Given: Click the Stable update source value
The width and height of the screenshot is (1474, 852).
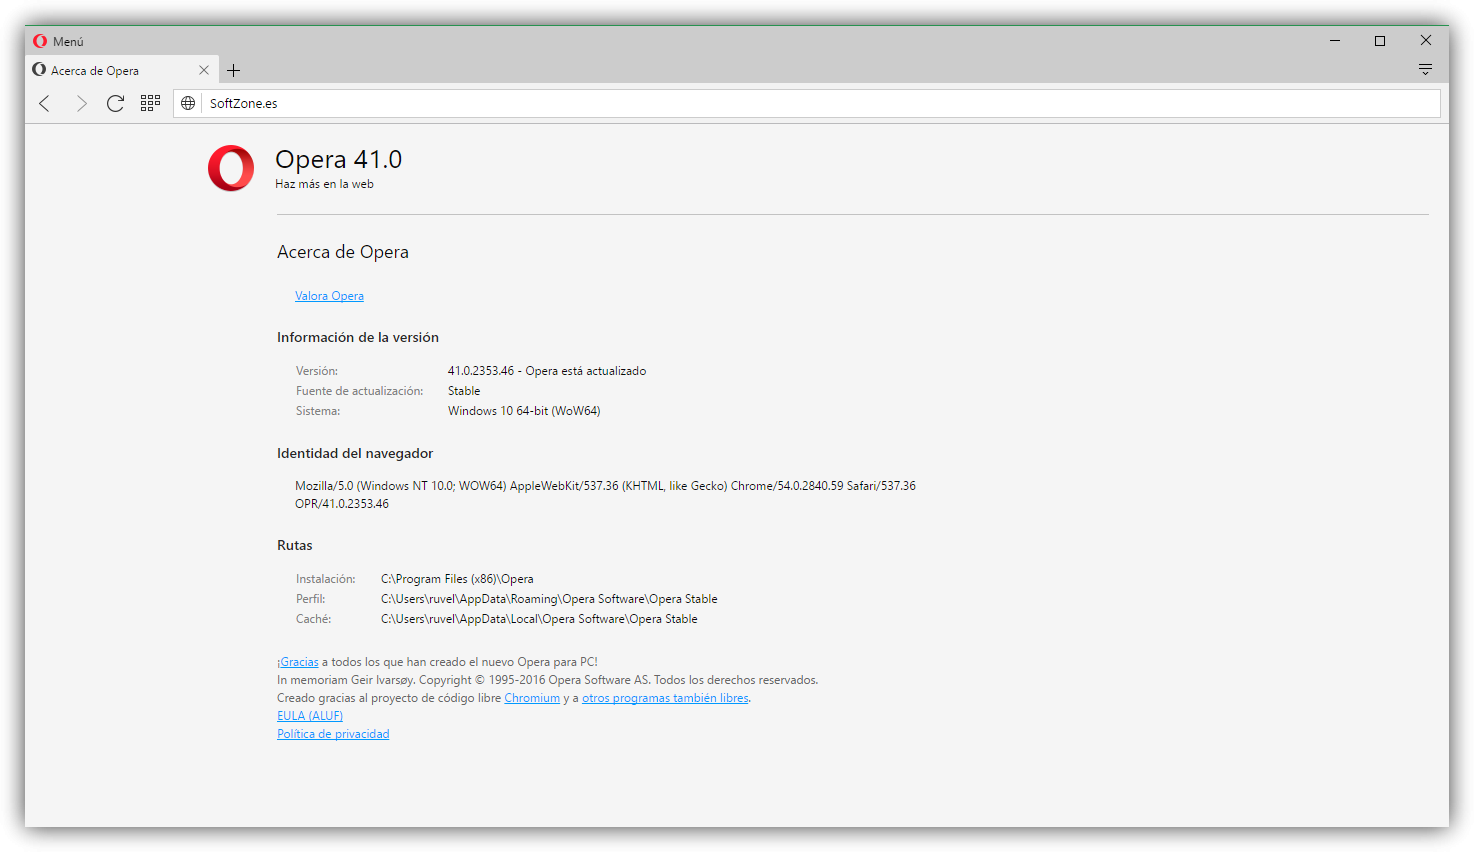Looking at the screenshot, I should (464, 391).
